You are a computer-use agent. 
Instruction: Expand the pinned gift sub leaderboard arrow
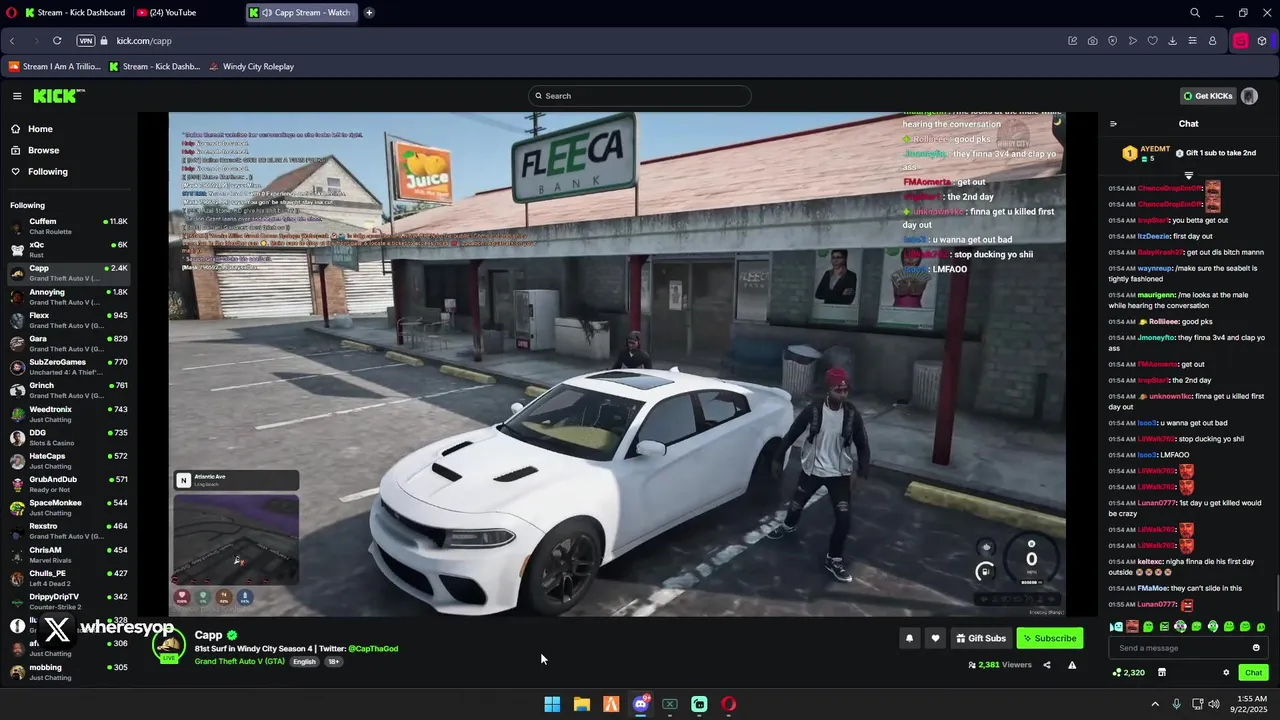[x=1189, y=175]
